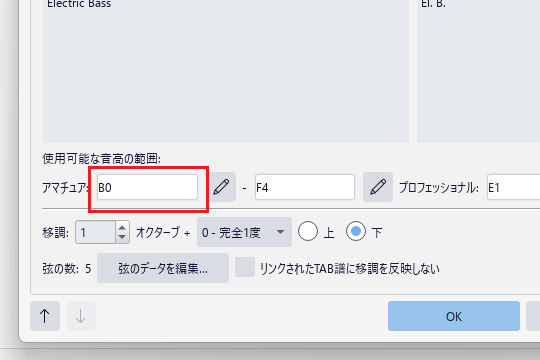Click the 弦のデータを編集... button
Screen dimensions: 540x360
pos(163,268)
